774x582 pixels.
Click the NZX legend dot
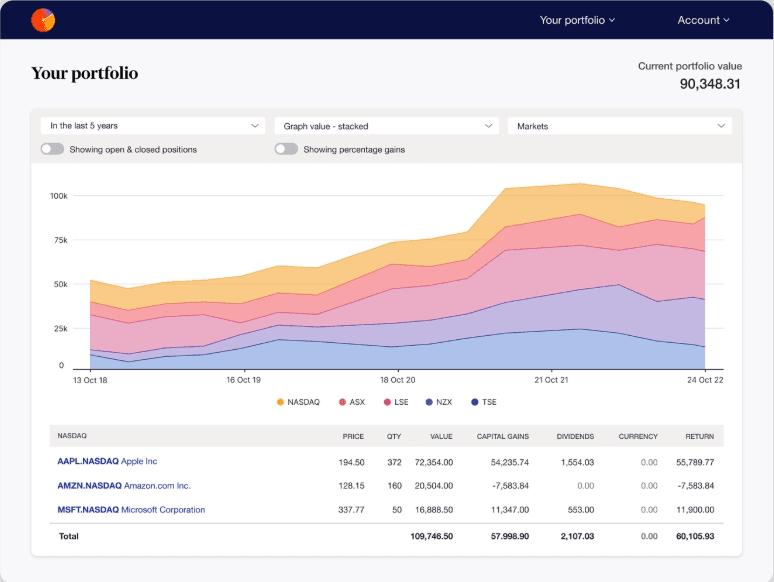click(x=429, y=402)
